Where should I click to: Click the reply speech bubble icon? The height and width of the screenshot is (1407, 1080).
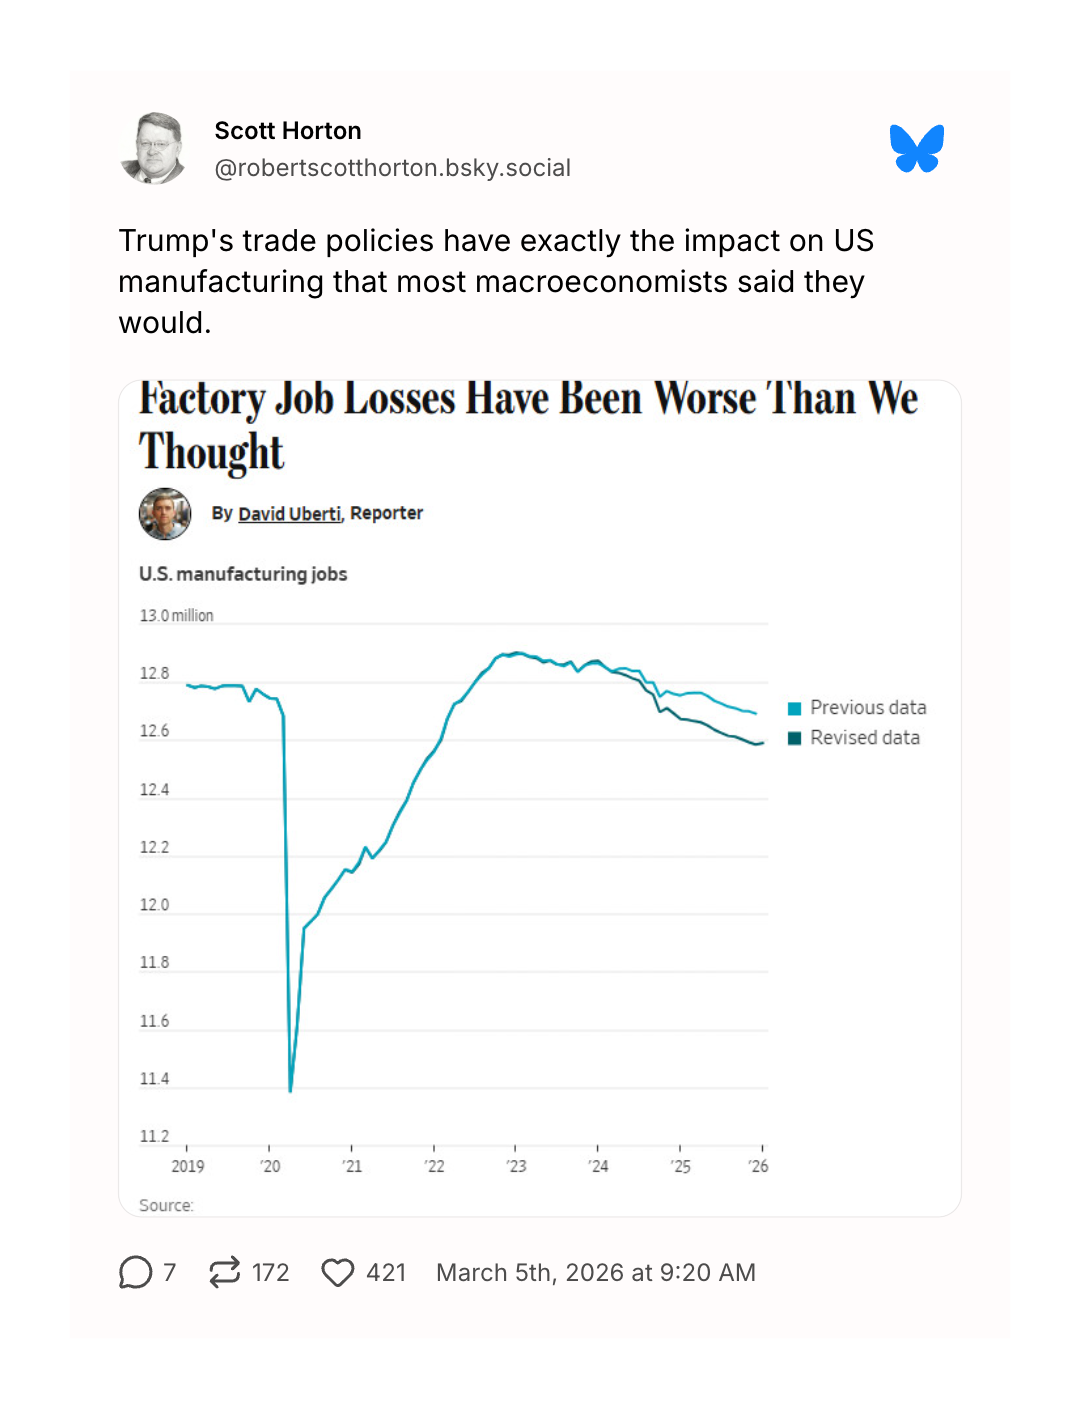click(x=135, y=1272)
